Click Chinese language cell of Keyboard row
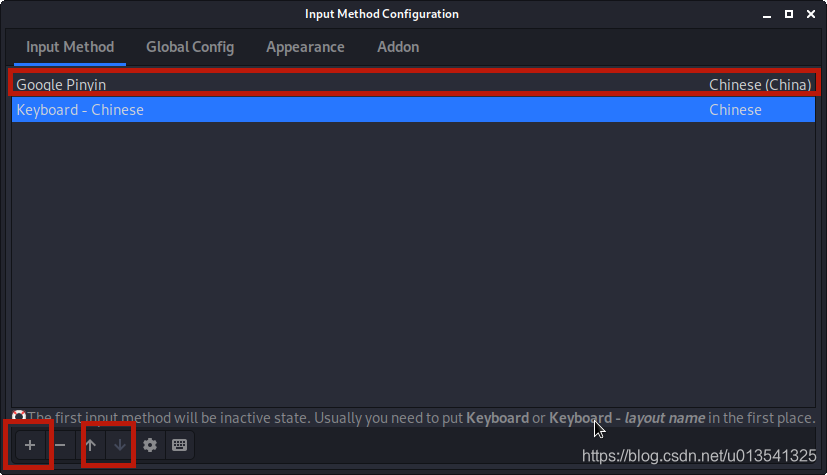The height and width of the screenshot is (475, 827). [735, 110]
